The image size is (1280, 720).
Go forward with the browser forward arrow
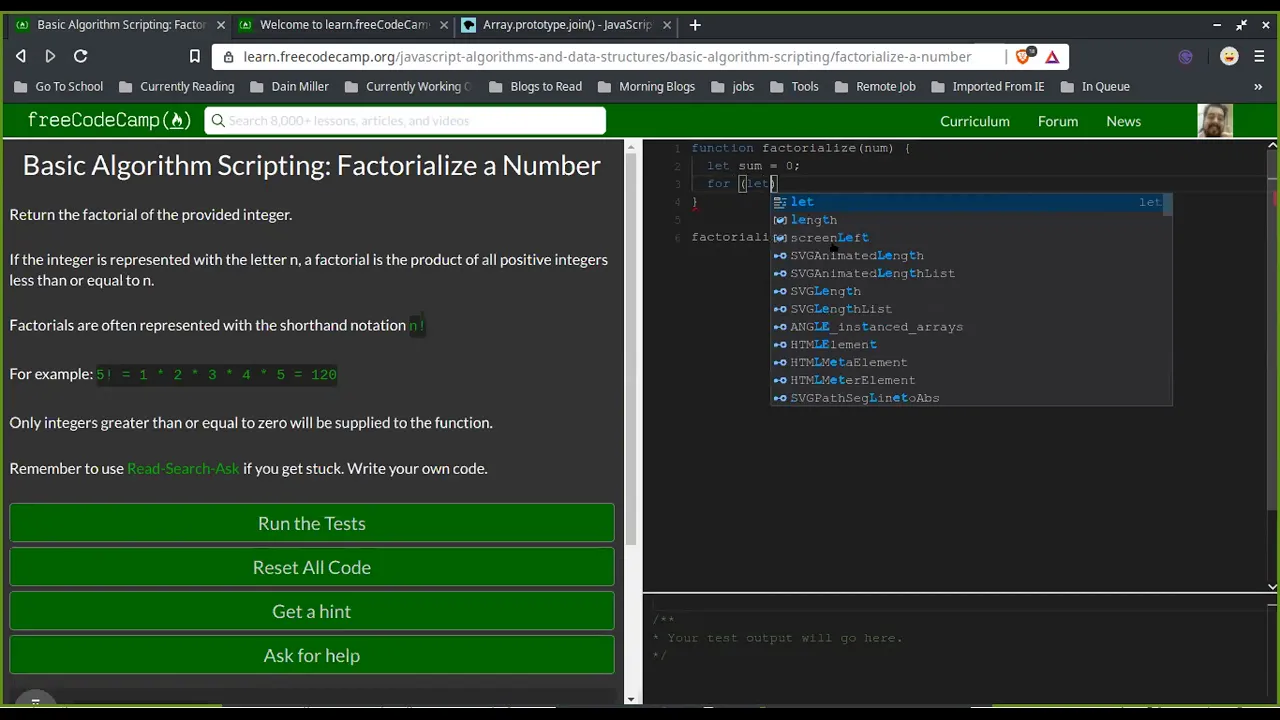(50, 57)
